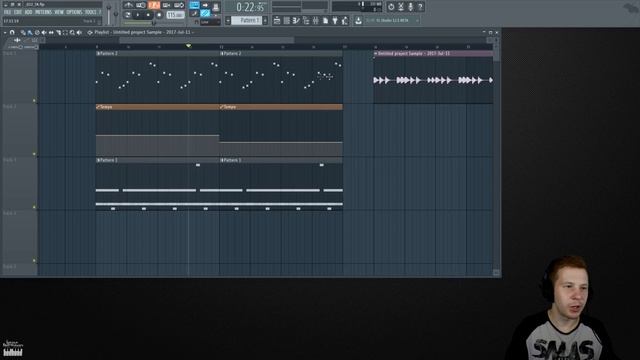Open the playlist clip source selector icon

[90, 32]
